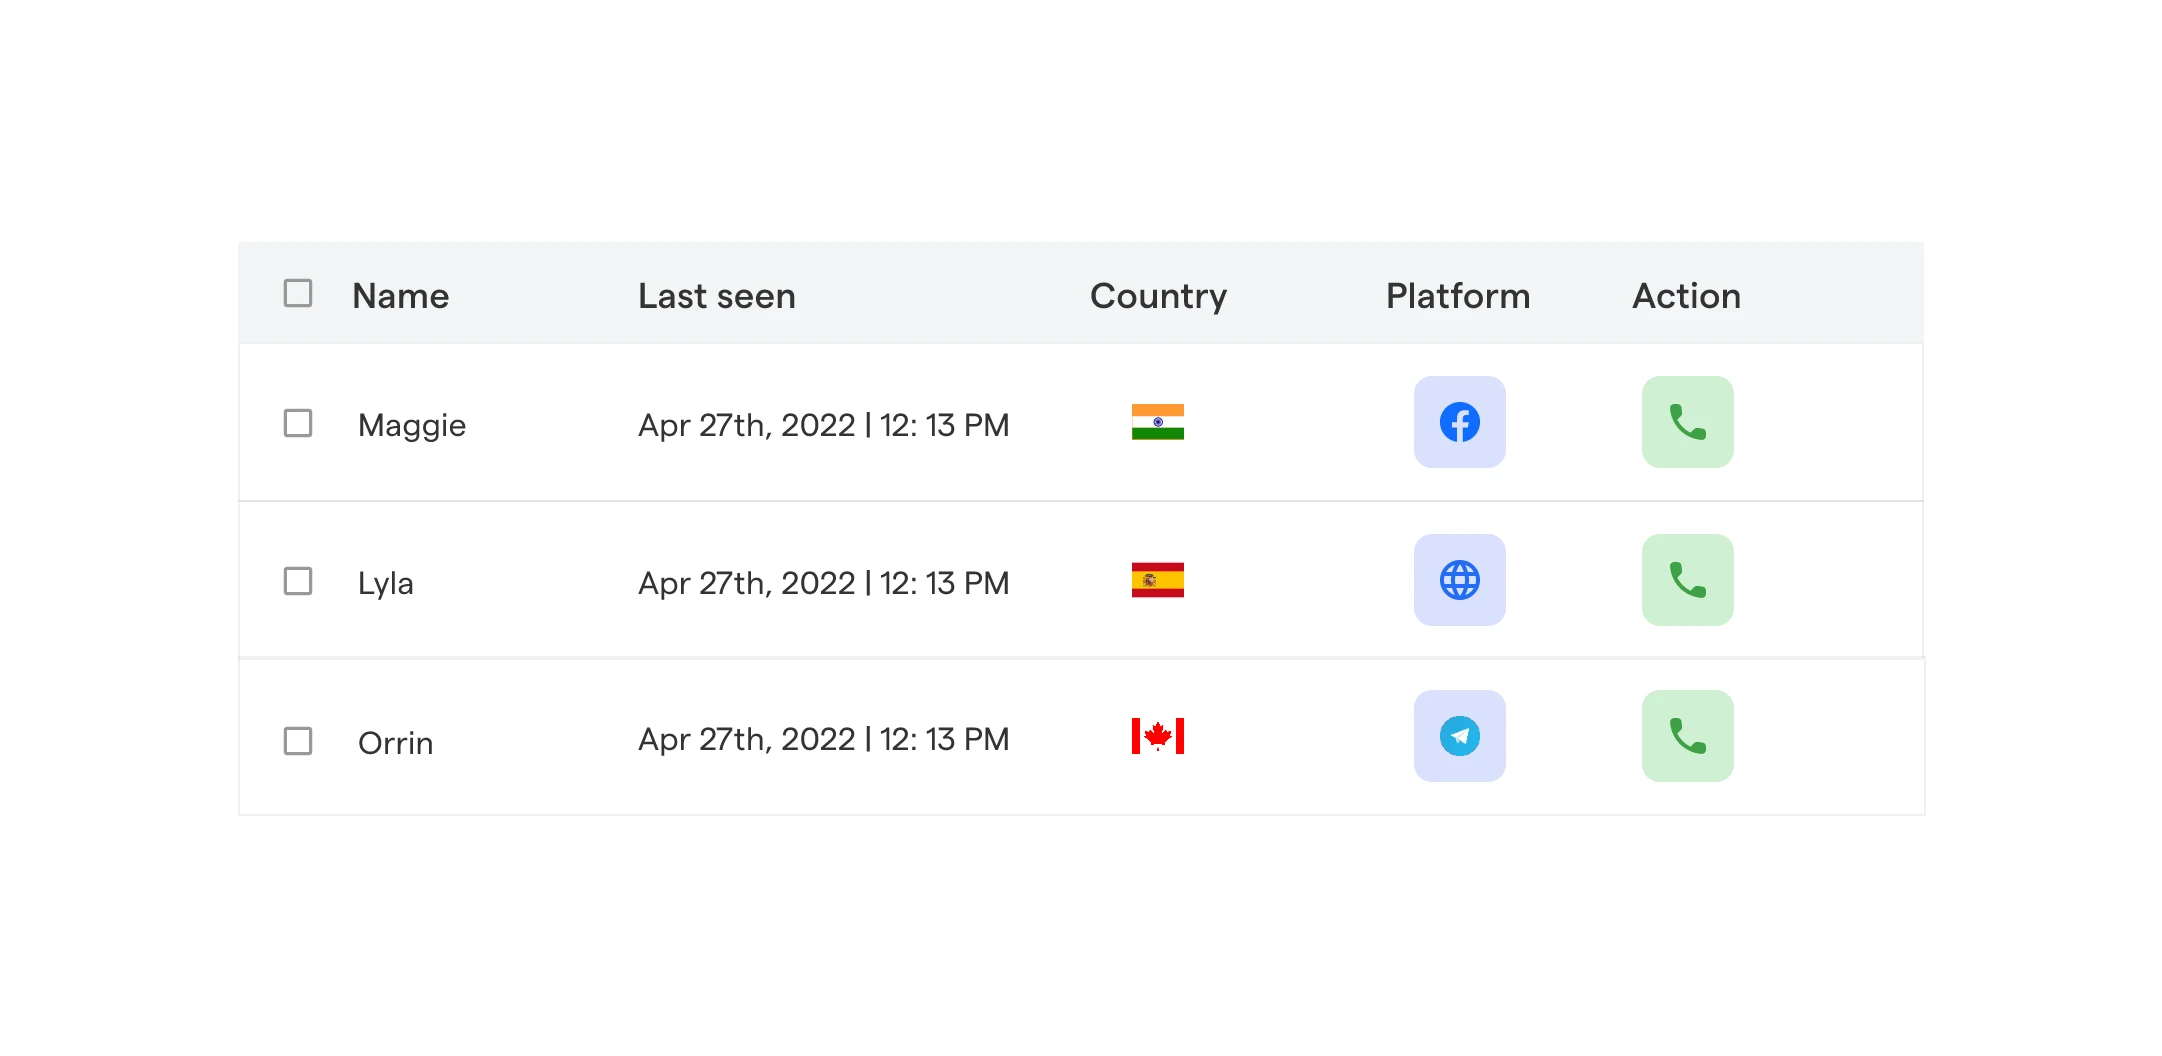2162x1056 pixels.
Task: Call Maggie using the green phone button
Action: tap(1687, 422)
